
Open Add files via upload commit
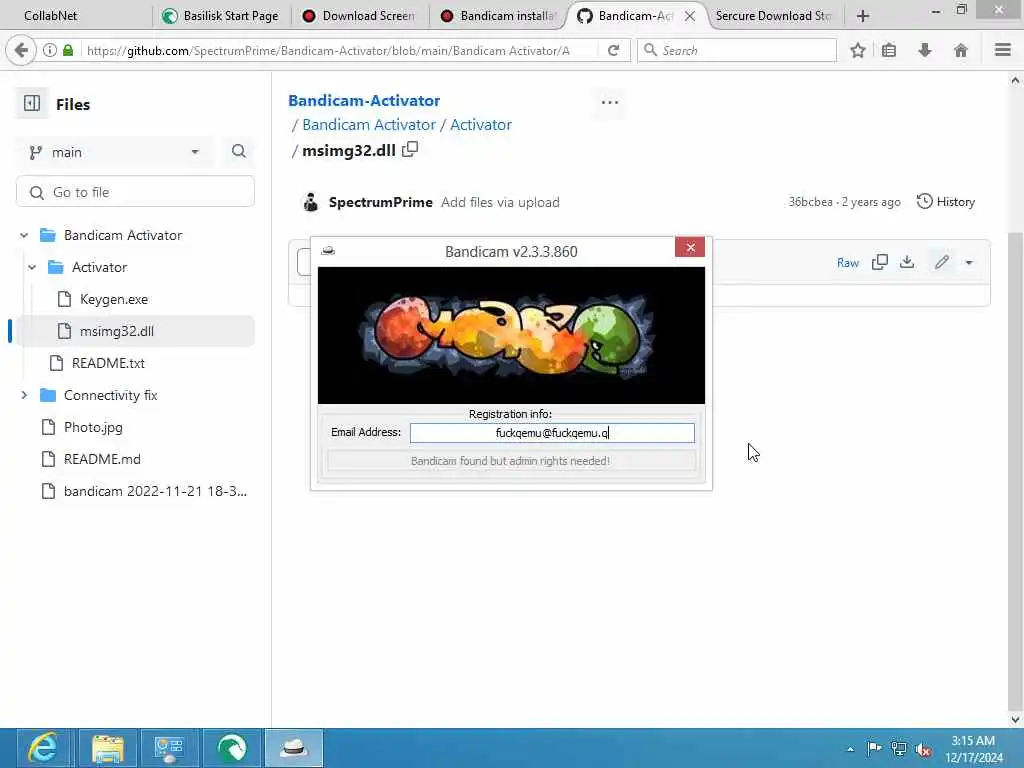click(x=500, y=202)
